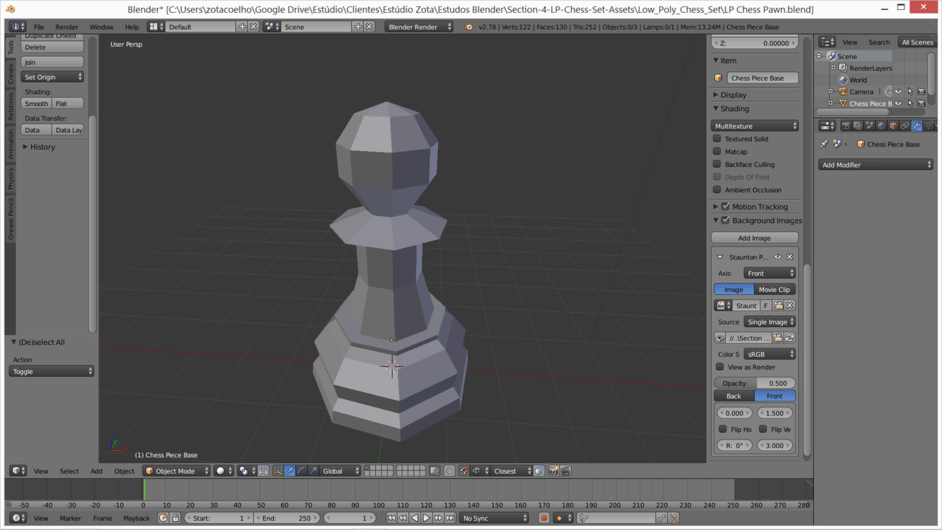The height and width of the screenshot is (530, 942).
Task: Open the Object Mode dropdown
Action: (x=176, y=471)
